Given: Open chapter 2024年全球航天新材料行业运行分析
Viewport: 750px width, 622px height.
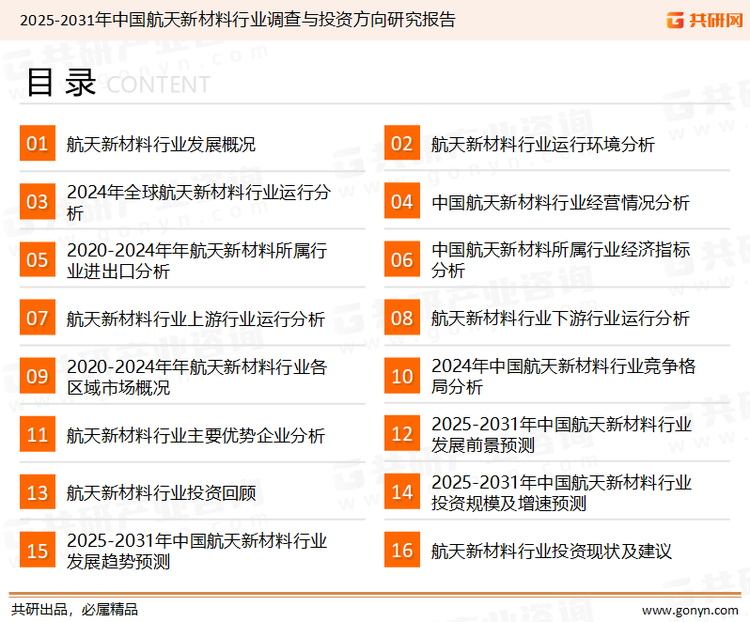Looking at the screenshot, I should click(x=199, y=202).
